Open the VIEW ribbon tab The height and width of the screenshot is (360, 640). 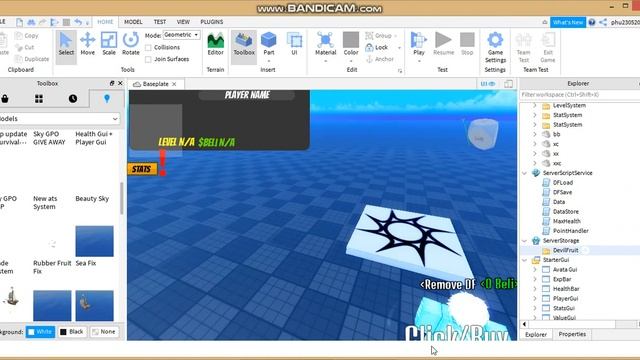(x=183, y=22)
